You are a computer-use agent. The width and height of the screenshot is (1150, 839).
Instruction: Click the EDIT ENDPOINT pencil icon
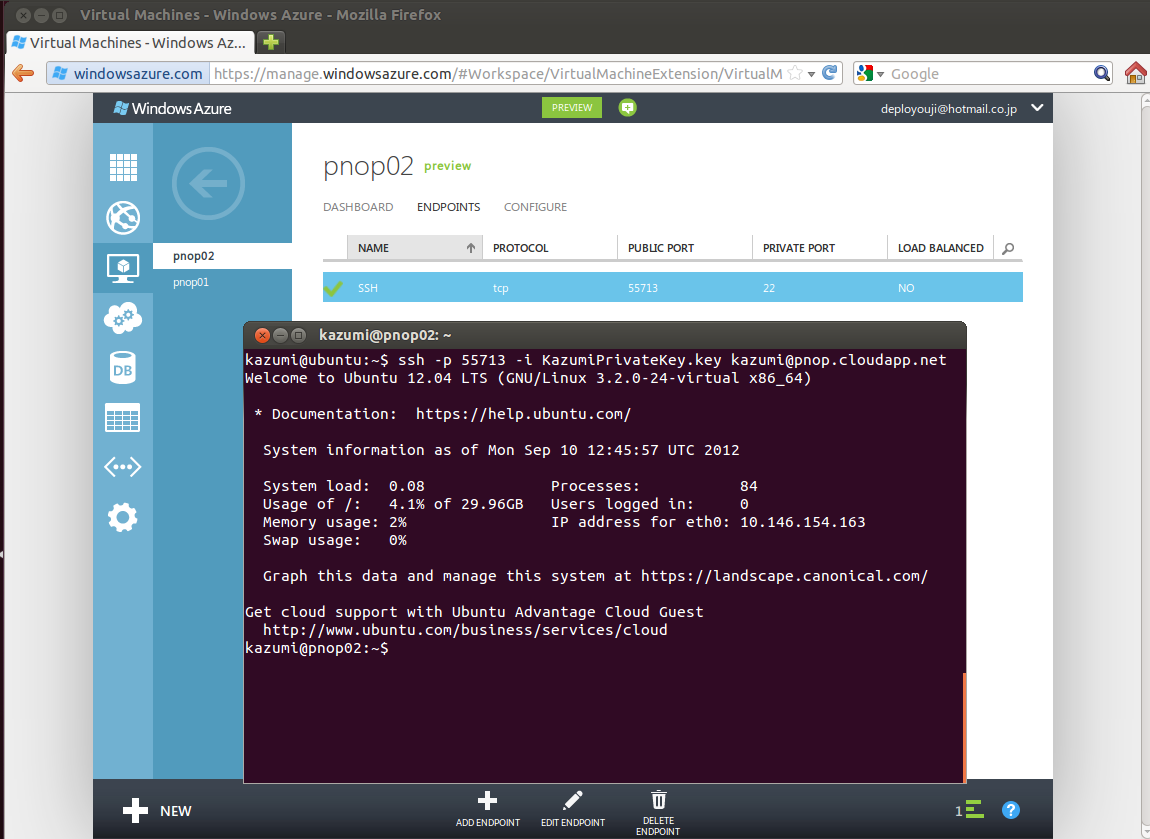point(573,800)
